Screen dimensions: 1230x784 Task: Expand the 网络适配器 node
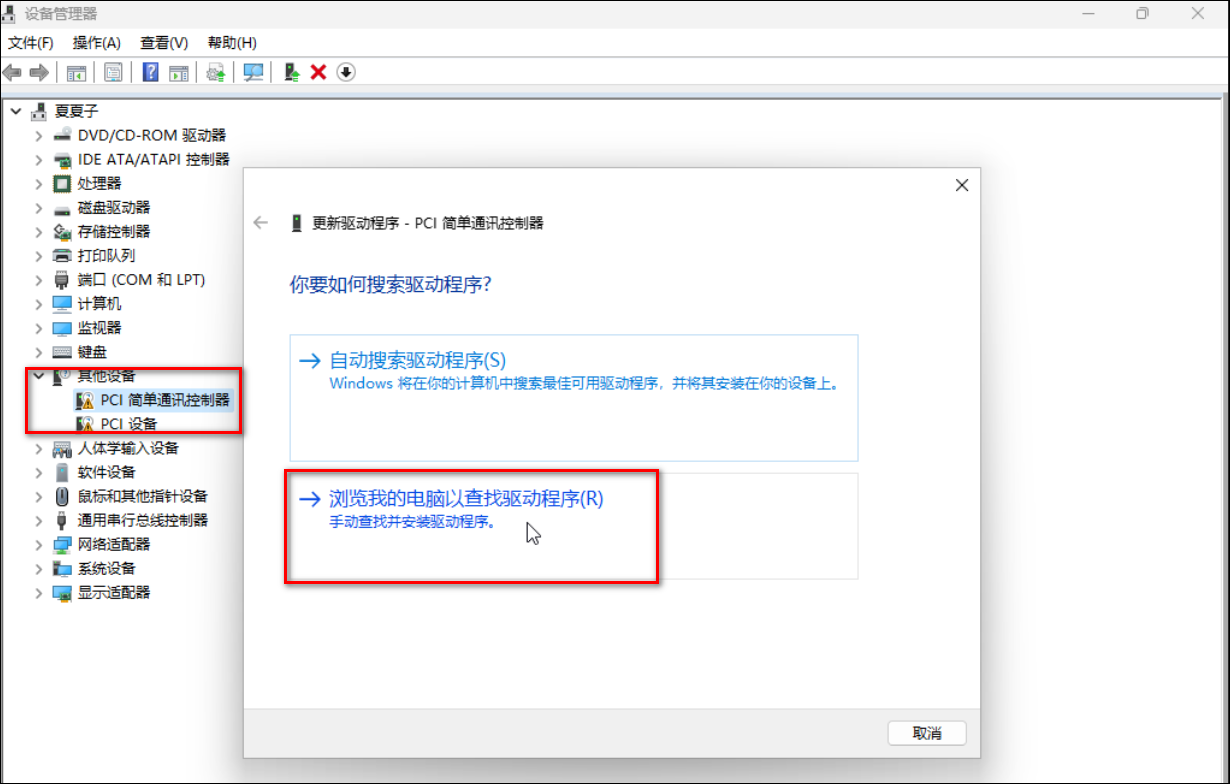coord(39,544)
